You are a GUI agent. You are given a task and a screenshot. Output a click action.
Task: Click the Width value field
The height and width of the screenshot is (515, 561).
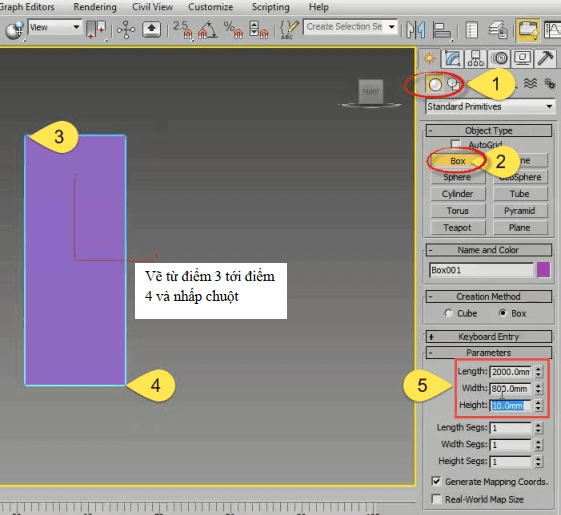(x=511, y=389)
